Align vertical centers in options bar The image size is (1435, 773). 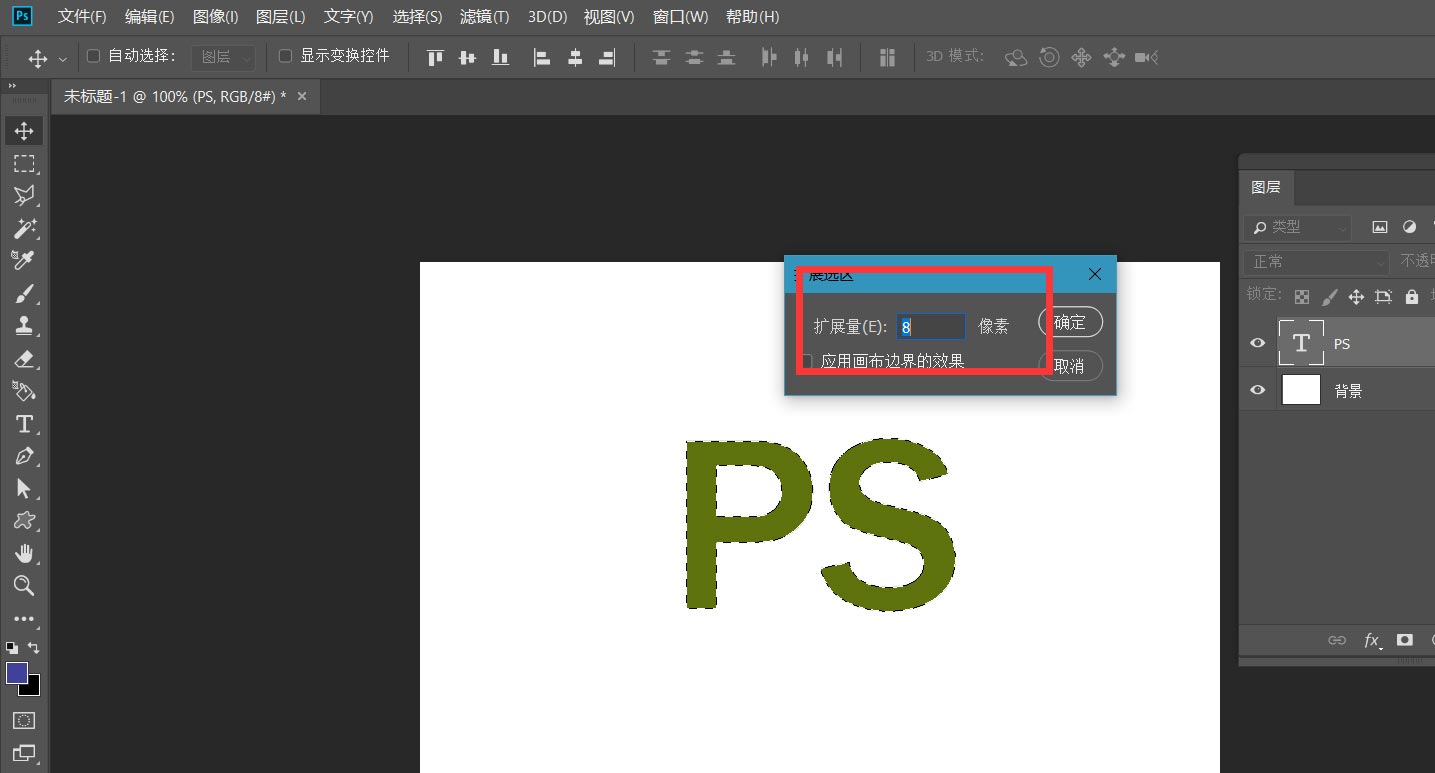coord(467,57)
